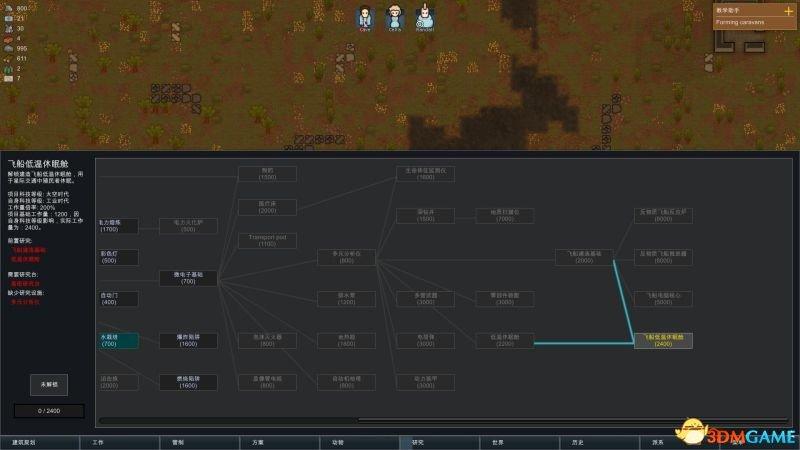Select the 彩色灯 (500) research node
The image size is (800, 450).
point(118,257)
